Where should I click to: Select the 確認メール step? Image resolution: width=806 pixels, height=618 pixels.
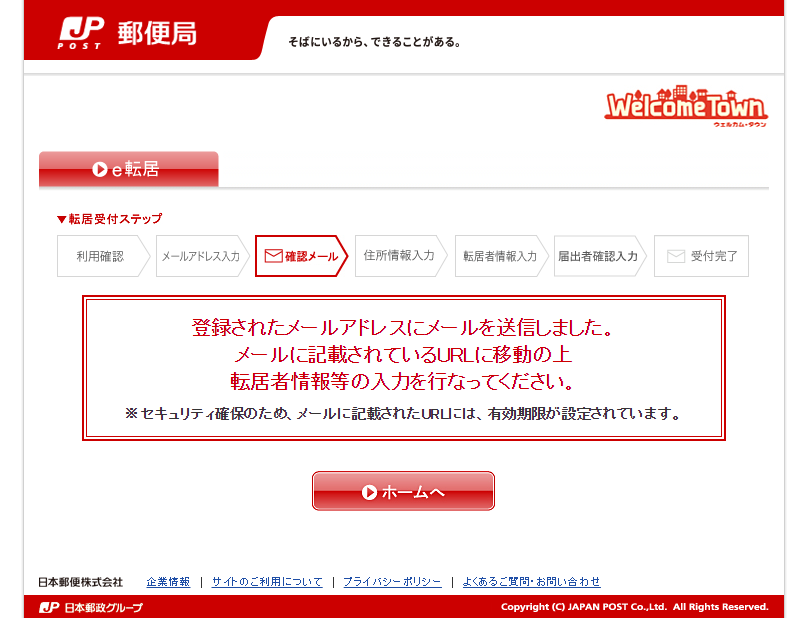(301, 256)
